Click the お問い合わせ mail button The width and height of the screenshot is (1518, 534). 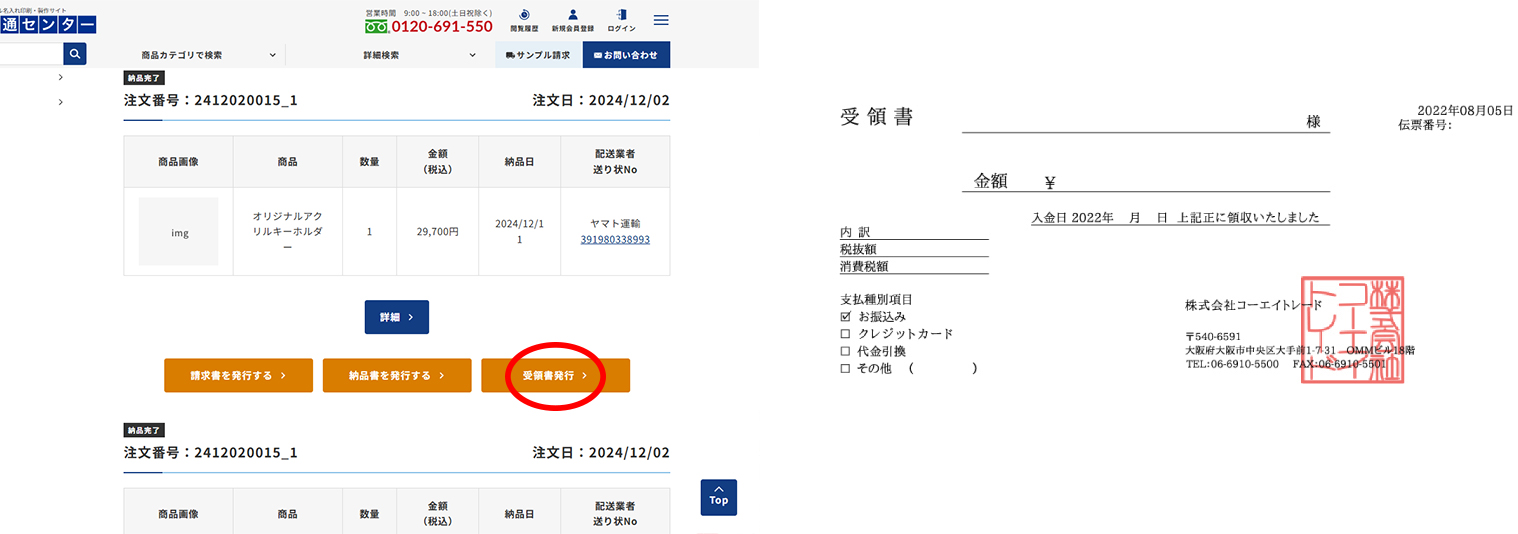(626, 55)
